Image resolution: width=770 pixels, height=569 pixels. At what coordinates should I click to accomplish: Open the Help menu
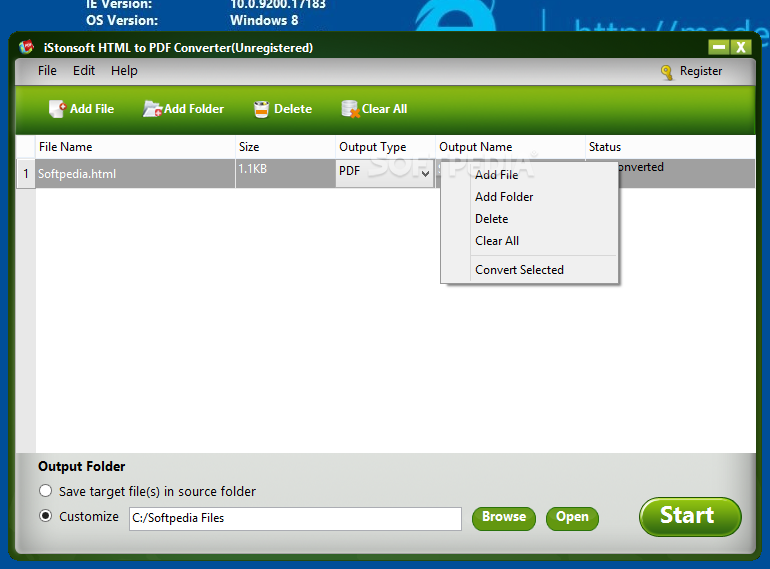[x=124, y=71]
